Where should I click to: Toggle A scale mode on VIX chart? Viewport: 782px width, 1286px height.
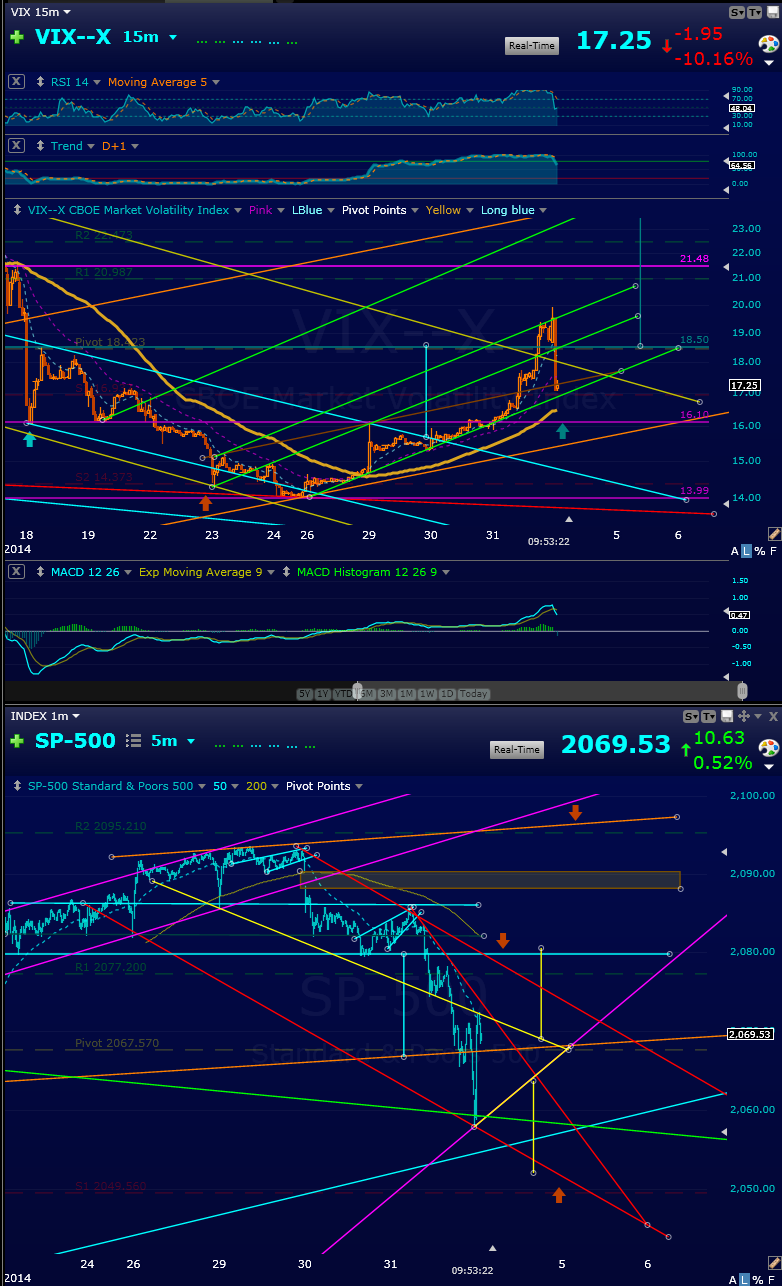pyautogui.click(x=735, y=551)
